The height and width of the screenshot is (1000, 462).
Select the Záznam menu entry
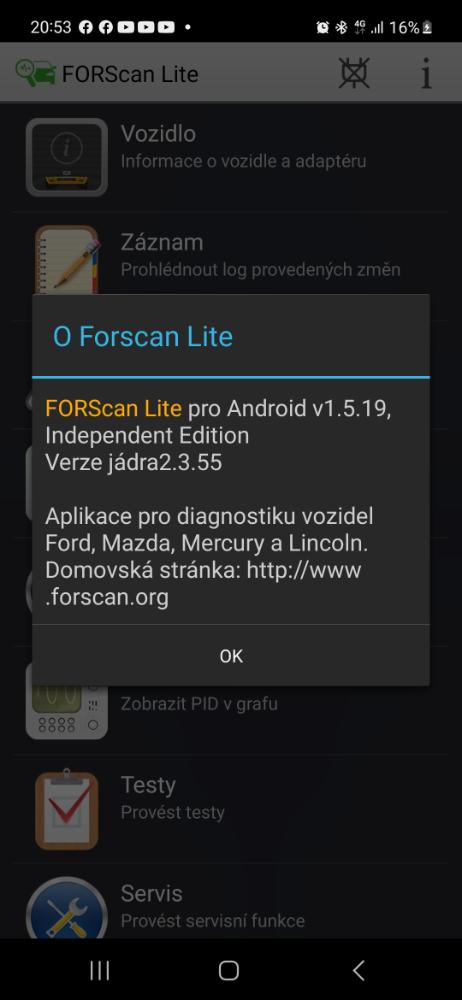tap(230, 254)
